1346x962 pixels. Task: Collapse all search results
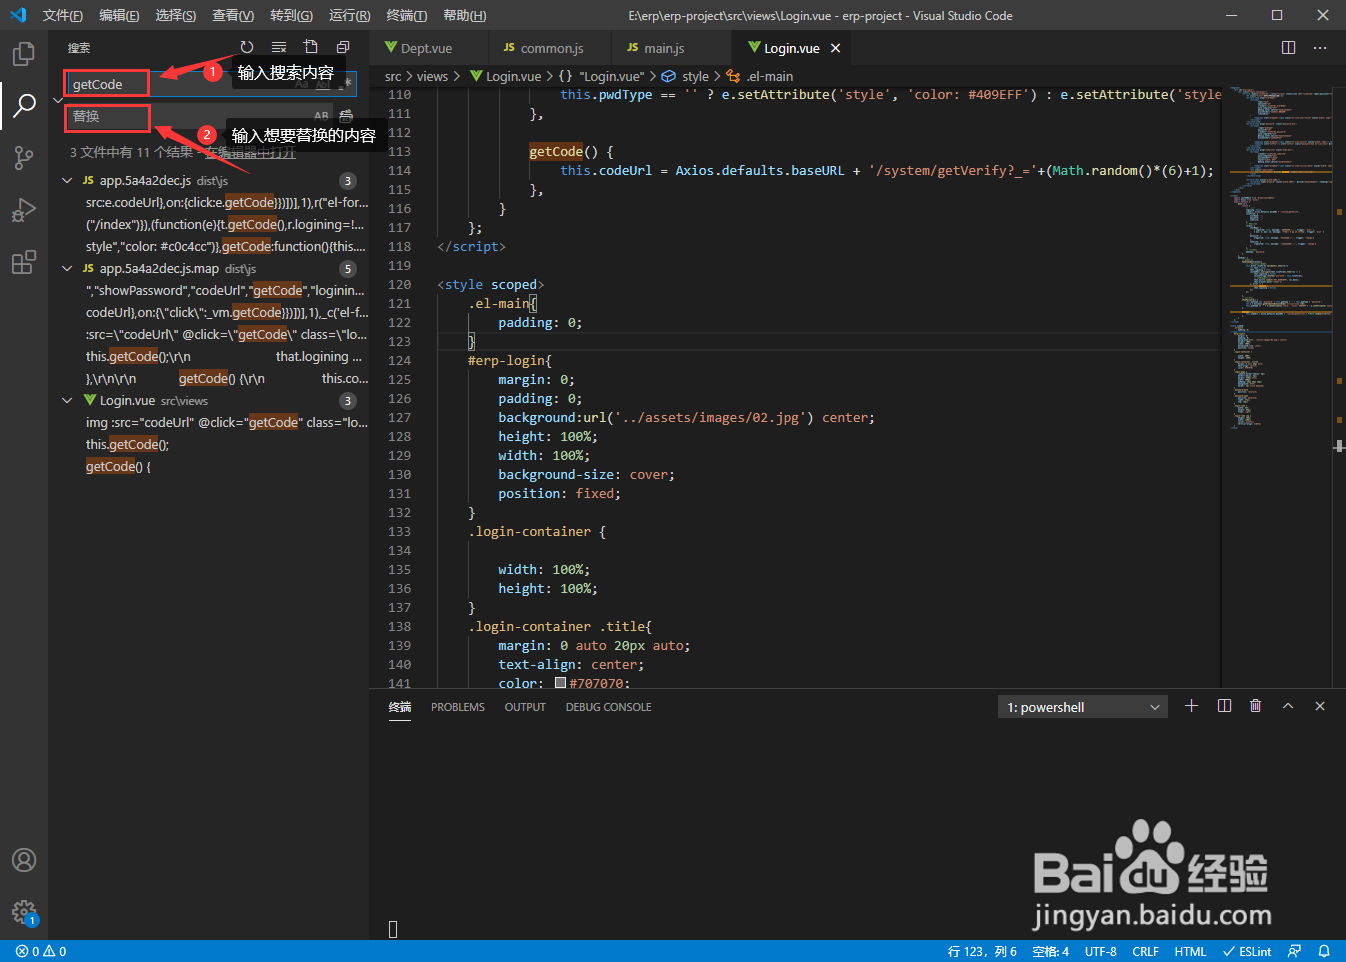click(x=343, y=47)
